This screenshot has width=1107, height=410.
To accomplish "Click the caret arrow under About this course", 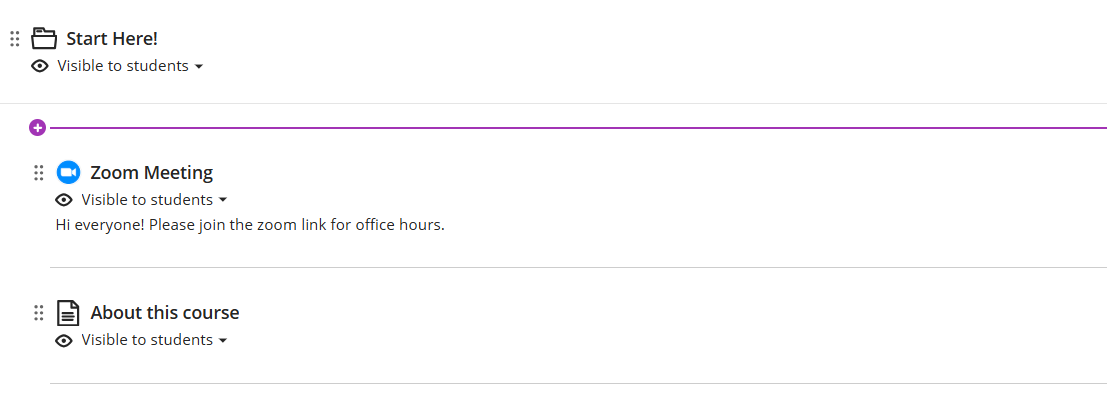I will (223, 341).
